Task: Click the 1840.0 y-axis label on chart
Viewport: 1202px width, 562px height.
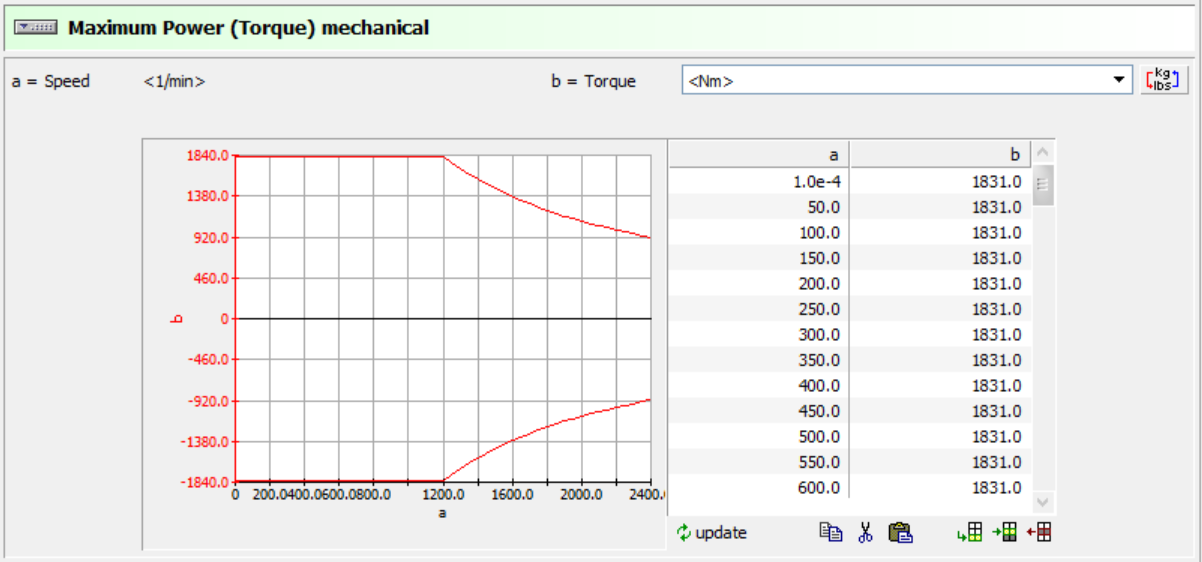Action: pos(207,155)
